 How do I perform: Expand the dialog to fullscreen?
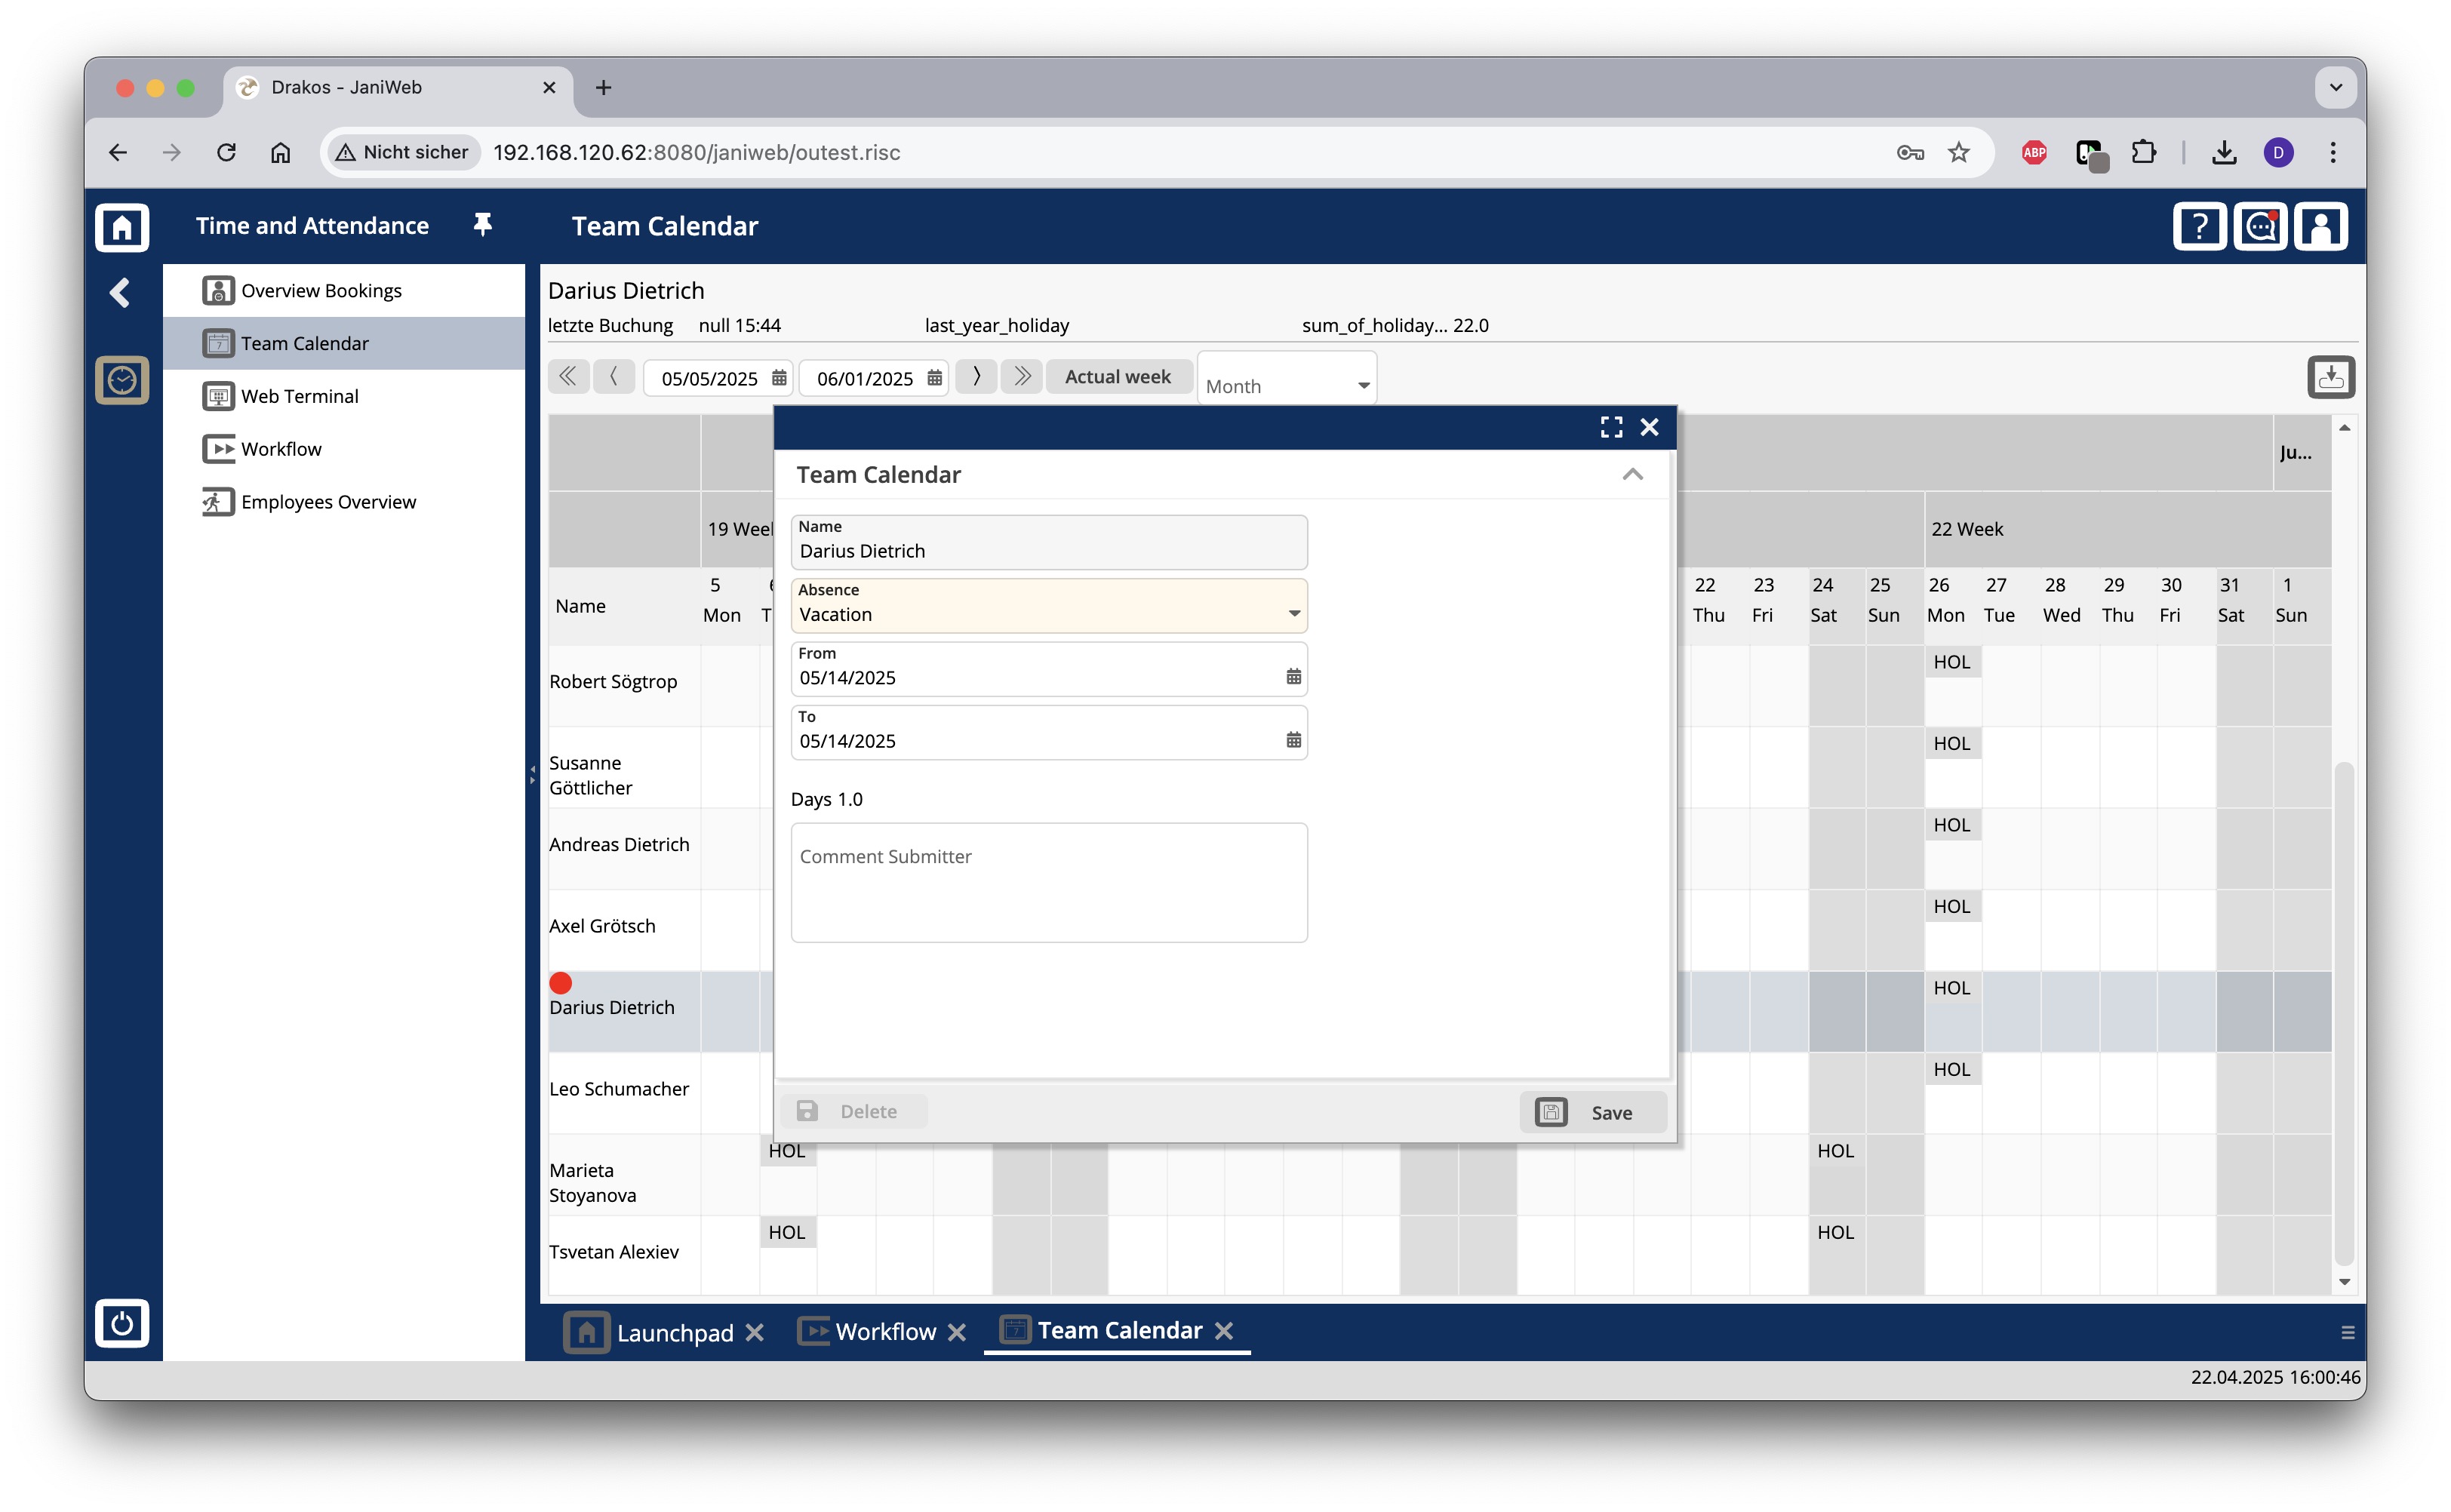coord(1610,428)
